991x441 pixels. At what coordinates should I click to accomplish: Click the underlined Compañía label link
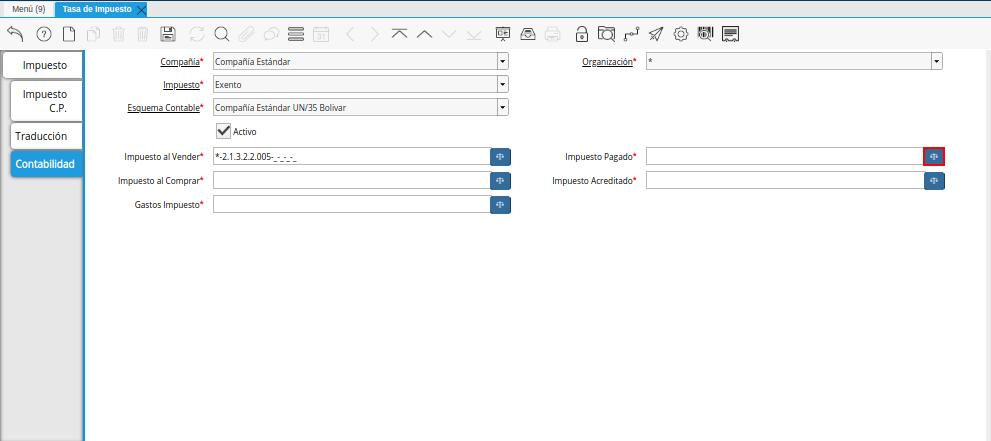click(180, 62)
